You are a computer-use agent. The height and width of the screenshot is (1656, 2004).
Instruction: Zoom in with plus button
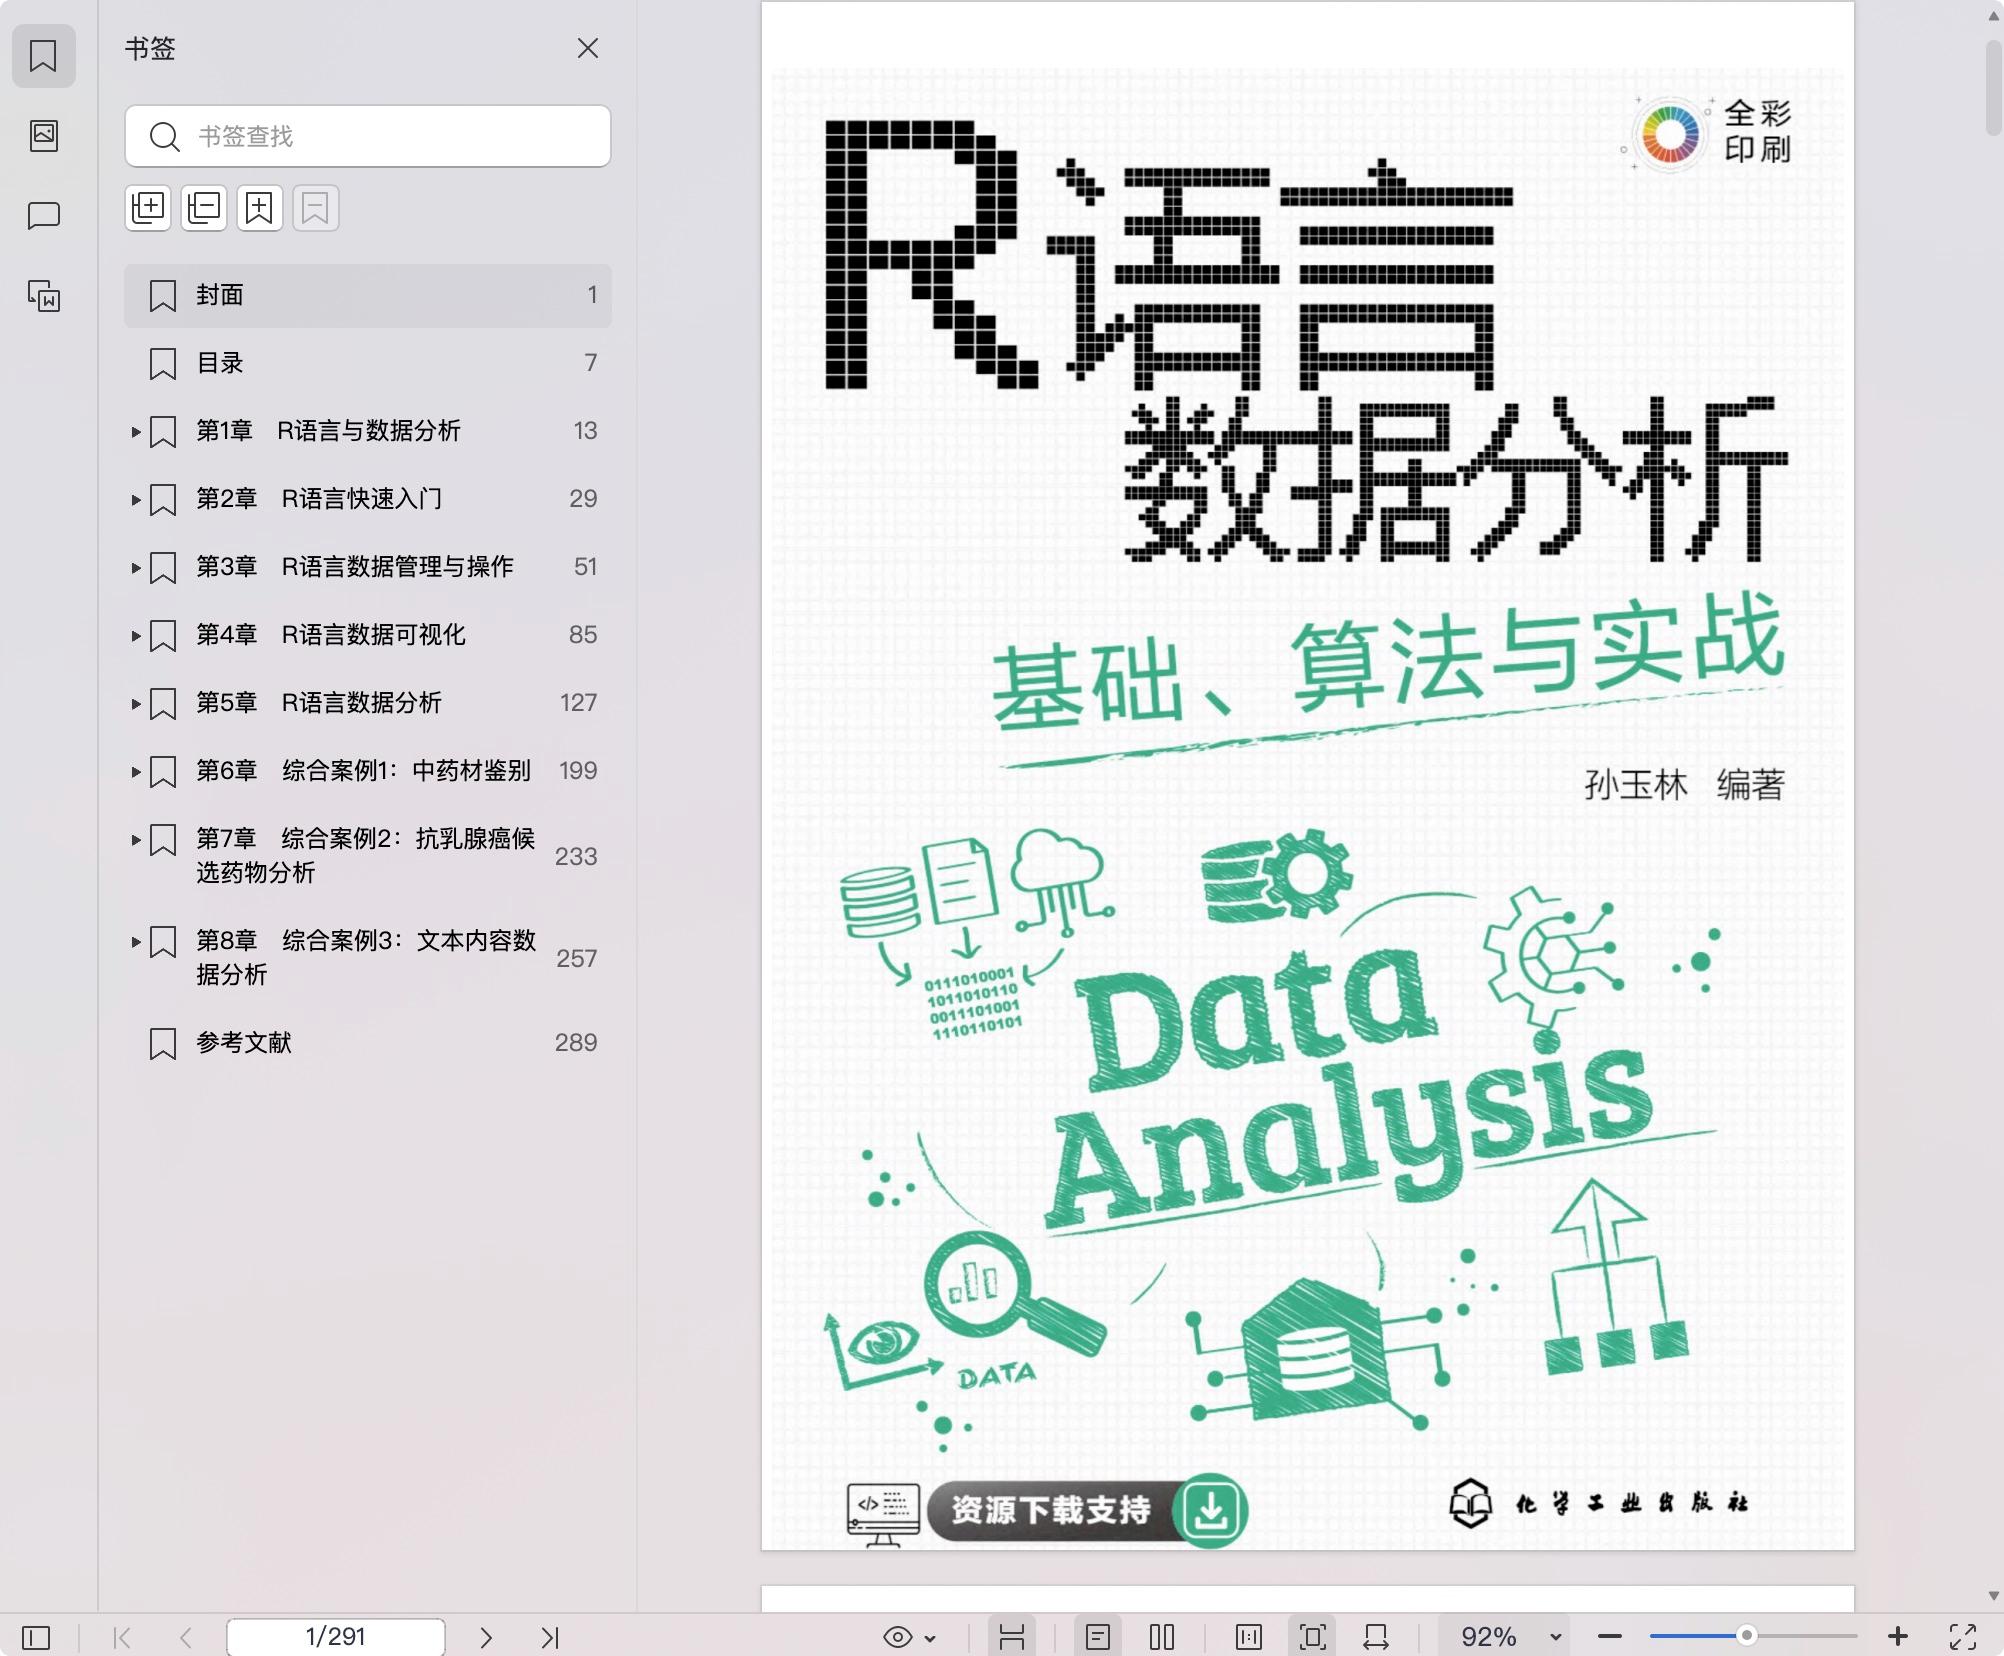(x=1898, y=1637)
